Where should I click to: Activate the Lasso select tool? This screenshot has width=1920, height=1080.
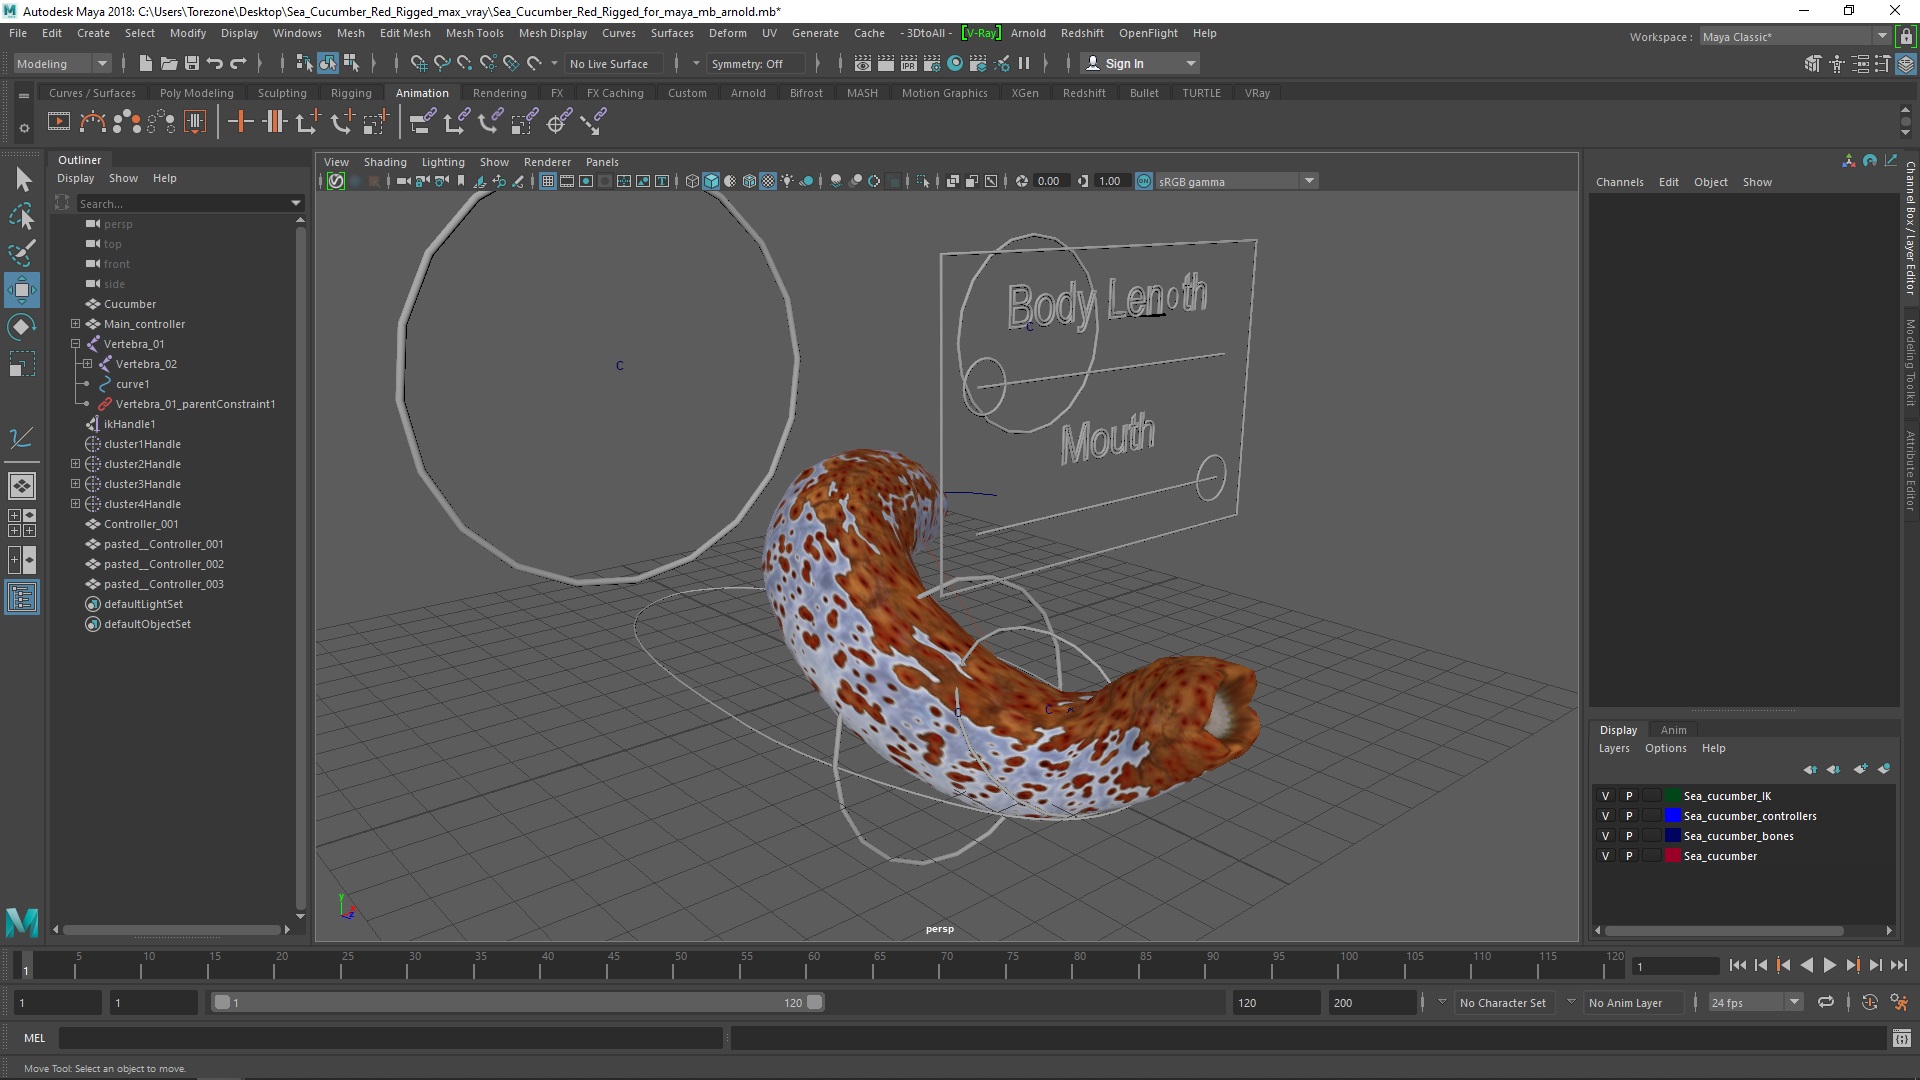click(22, 216)
